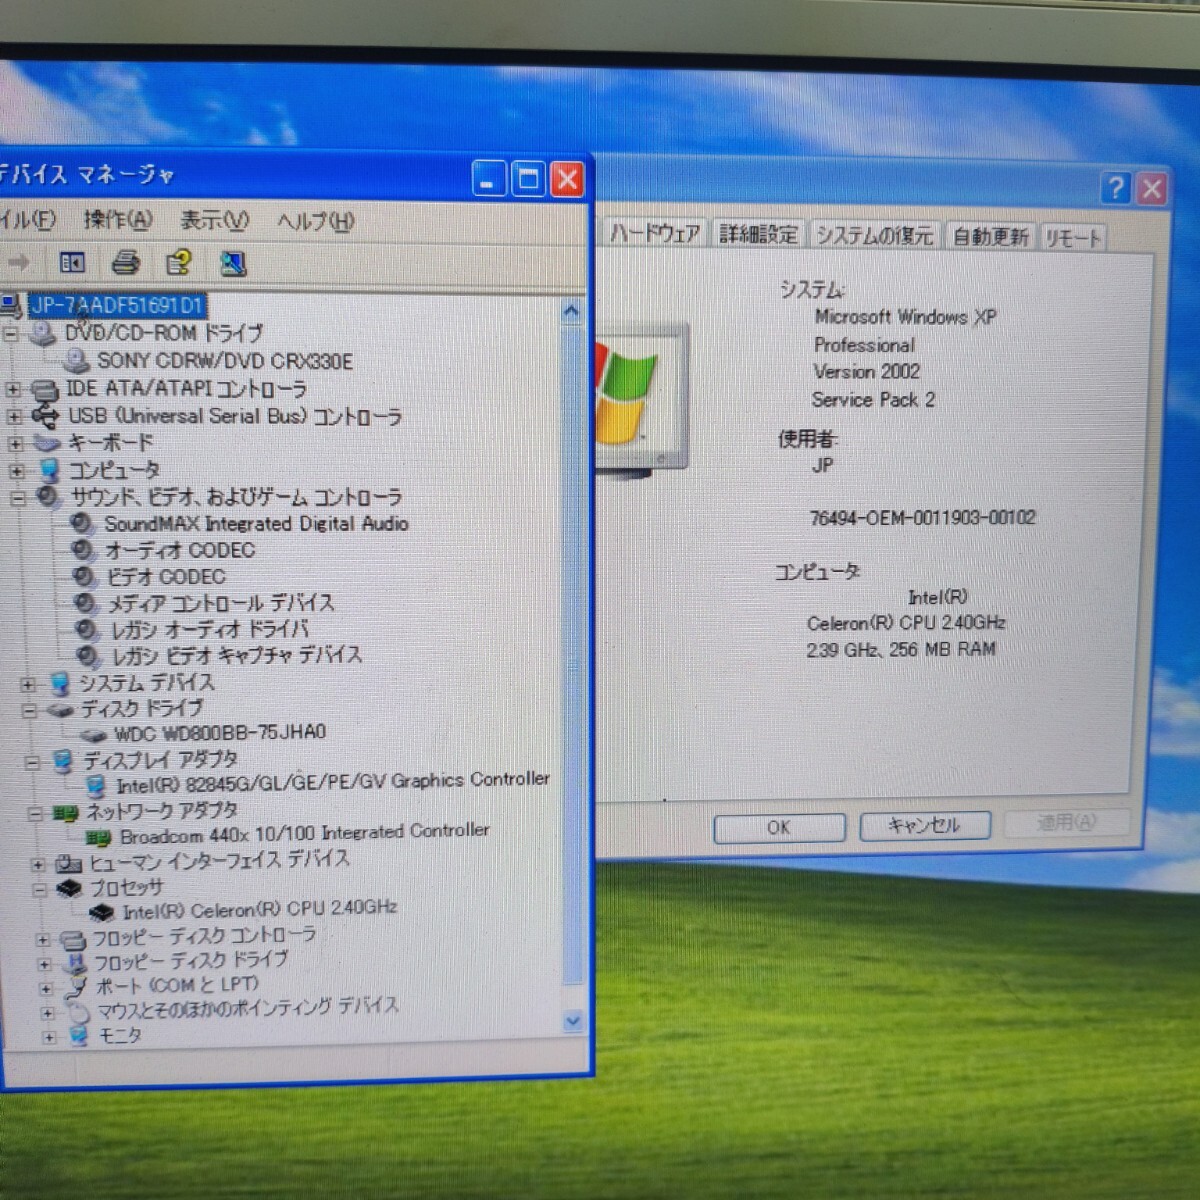Viewport: 1200px width, 1200px height.
Task: Collapse the プロセッサ node
Action: 39,888
